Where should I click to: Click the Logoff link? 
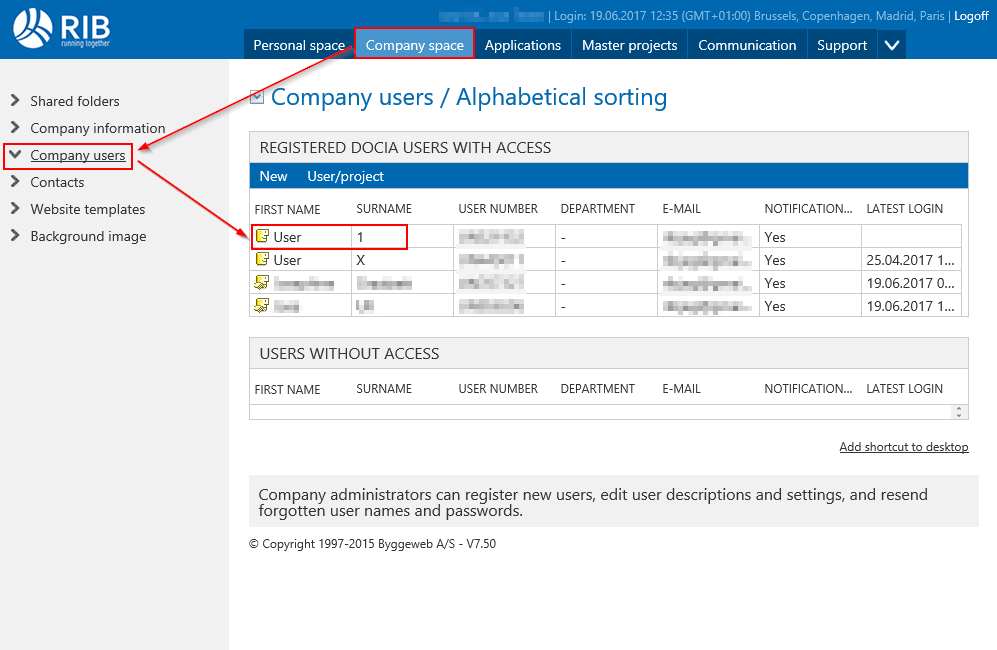[971, 16]
